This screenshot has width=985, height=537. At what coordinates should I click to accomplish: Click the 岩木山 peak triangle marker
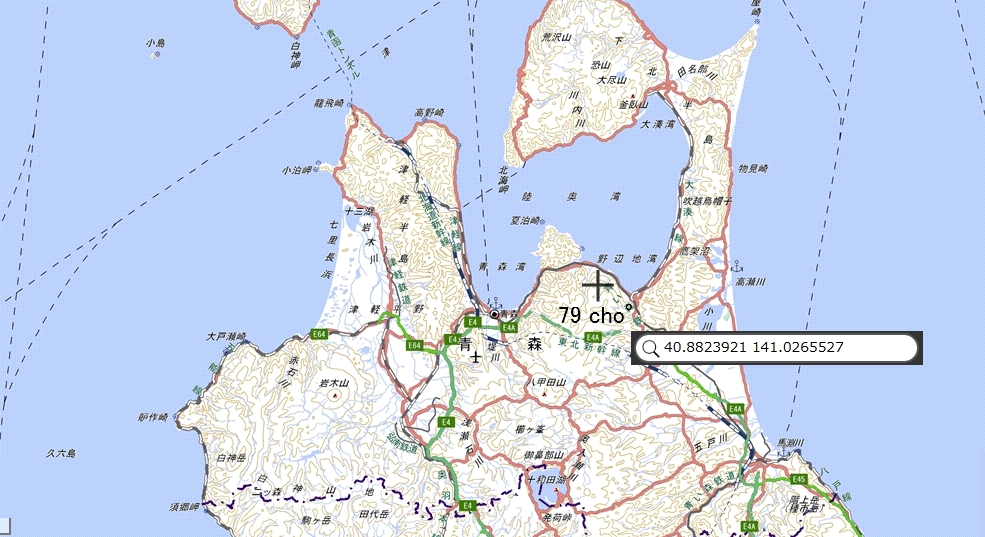334,394
